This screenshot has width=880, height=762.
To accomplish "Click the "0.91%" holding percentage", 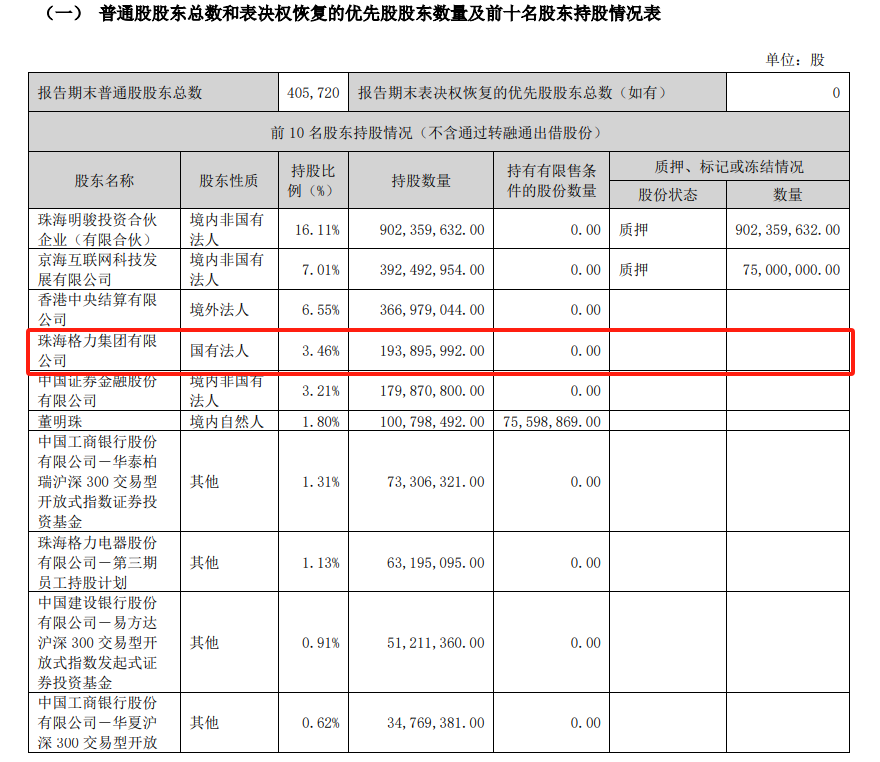I will (x=321, y=642).
